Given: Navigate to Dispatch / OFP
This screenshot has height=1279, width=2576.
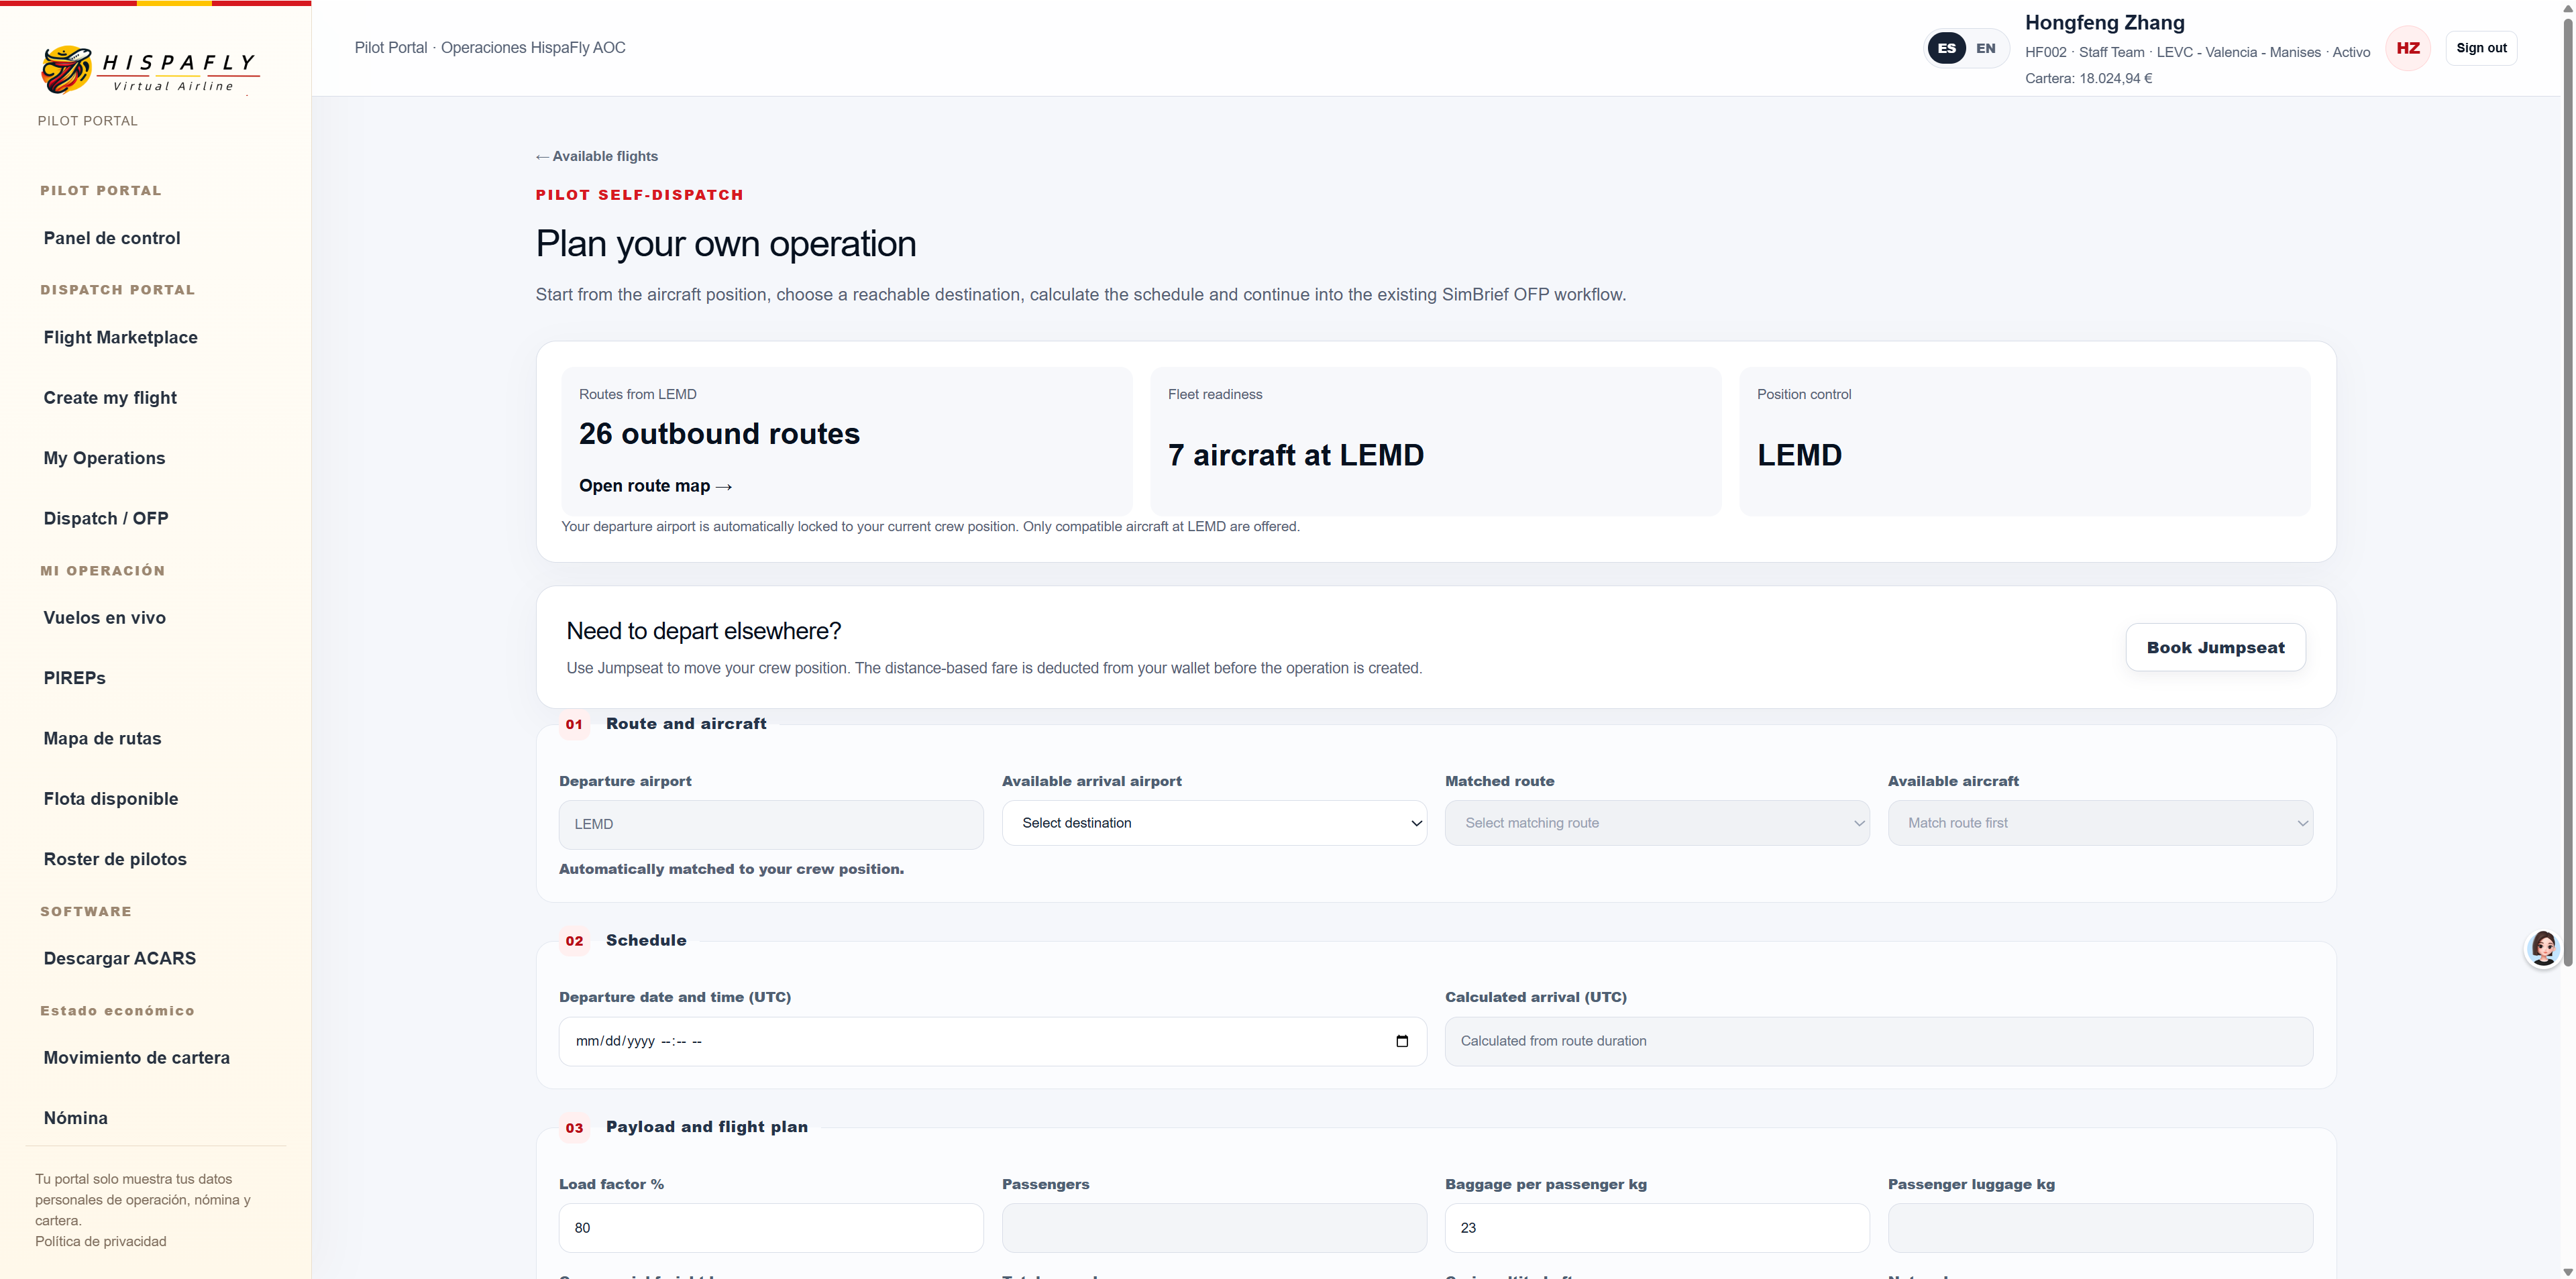Looking at the screenshot, I should pyautogui.click(x=106, y=518).
